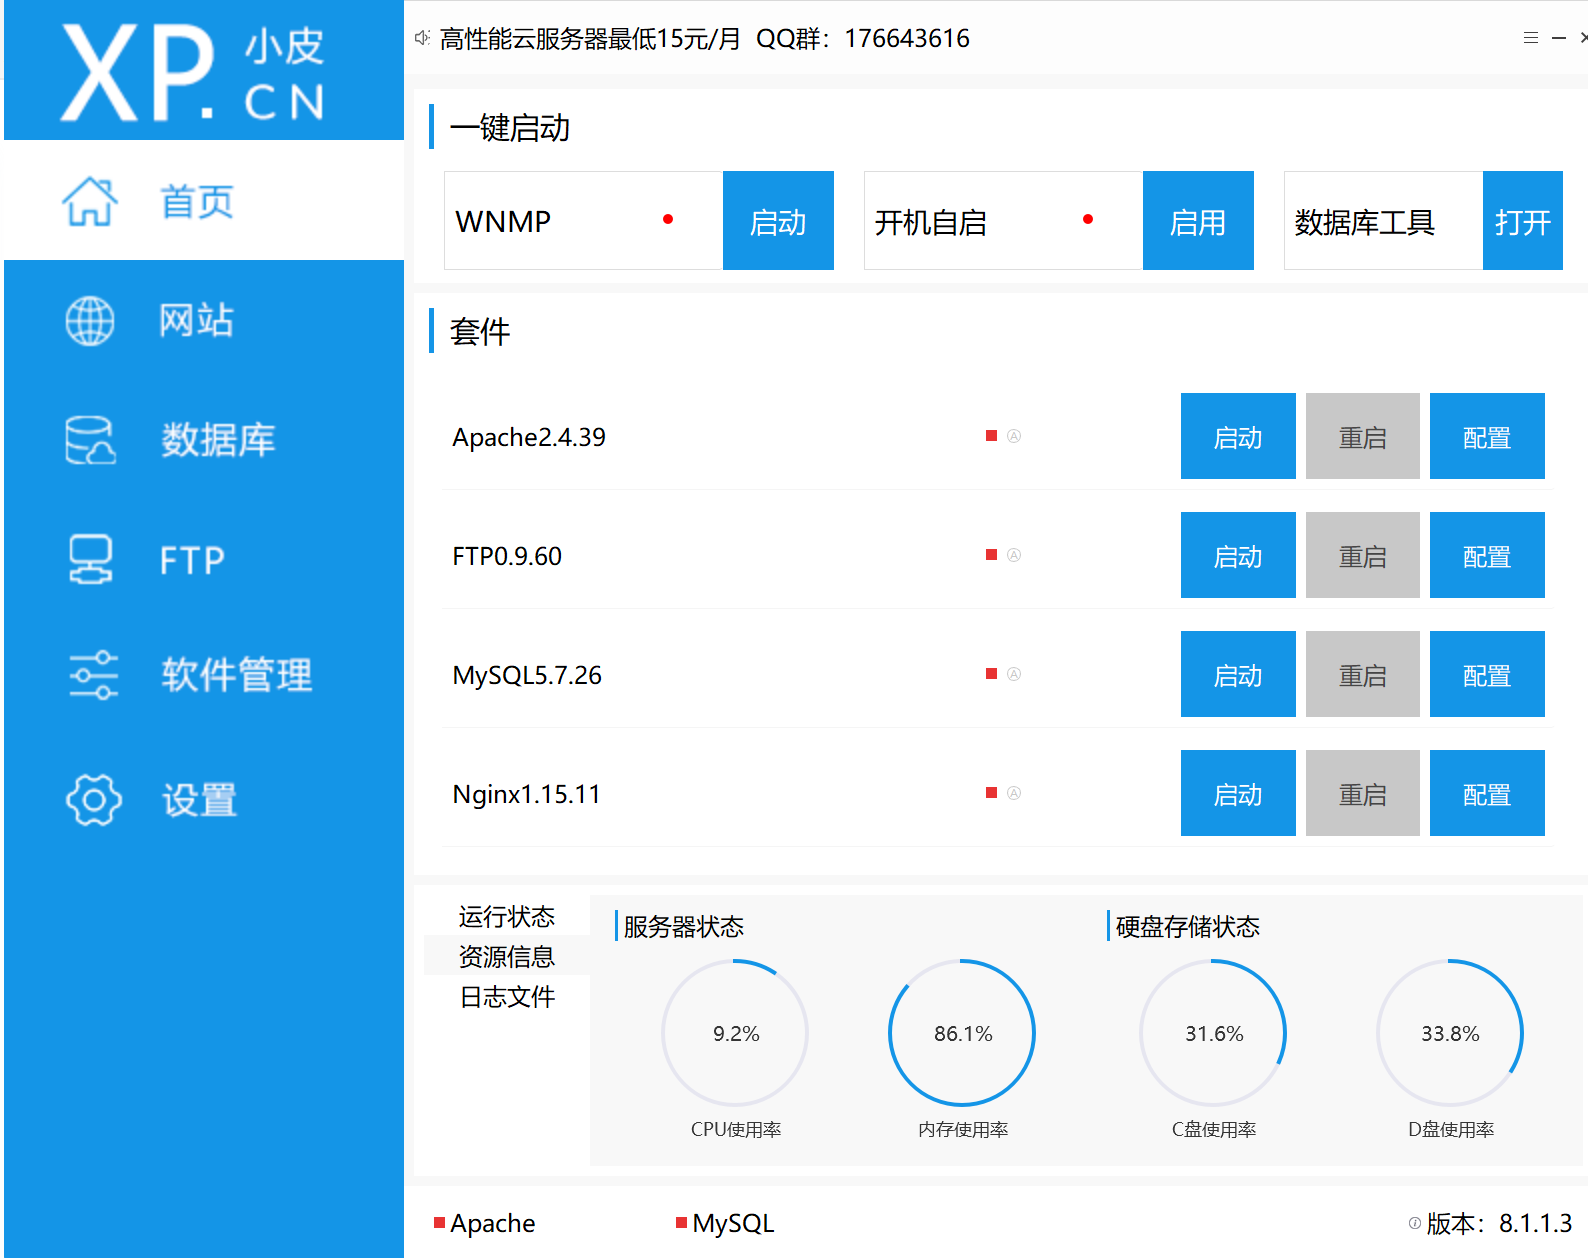
Task: Click the database cloud icon
Action: (x=90, y=440)
